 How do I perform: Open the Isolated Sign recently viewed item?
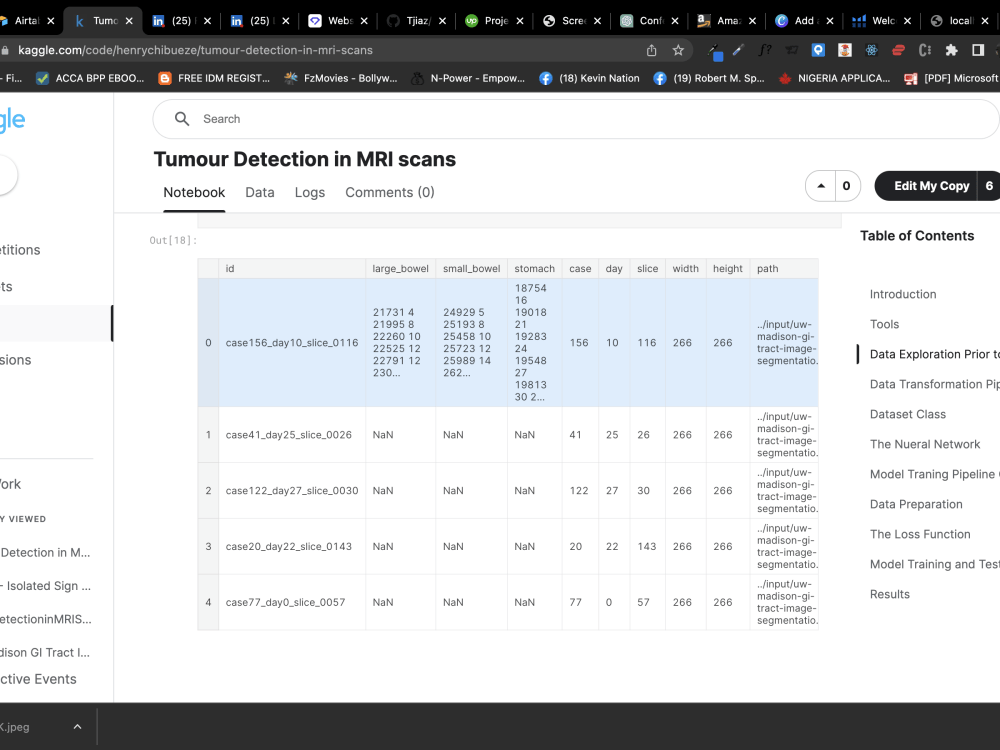click(x=46, y=585)
